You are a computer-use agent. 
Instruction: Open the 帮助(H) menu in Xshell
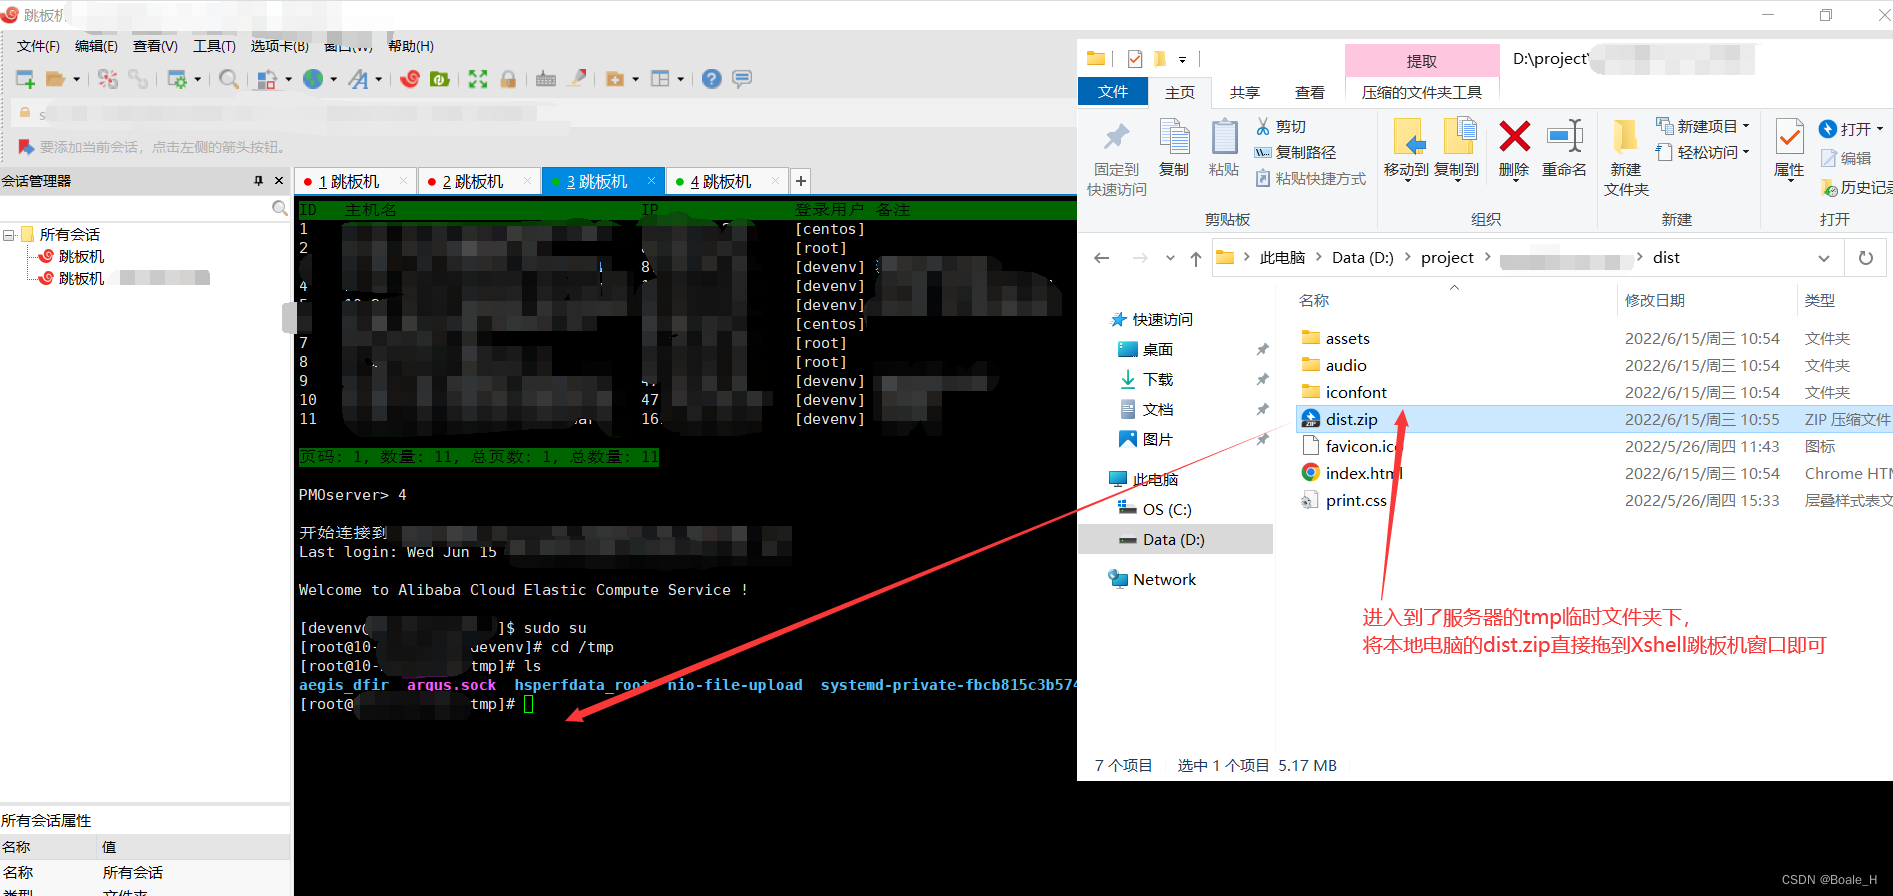[x=411, y=46]
